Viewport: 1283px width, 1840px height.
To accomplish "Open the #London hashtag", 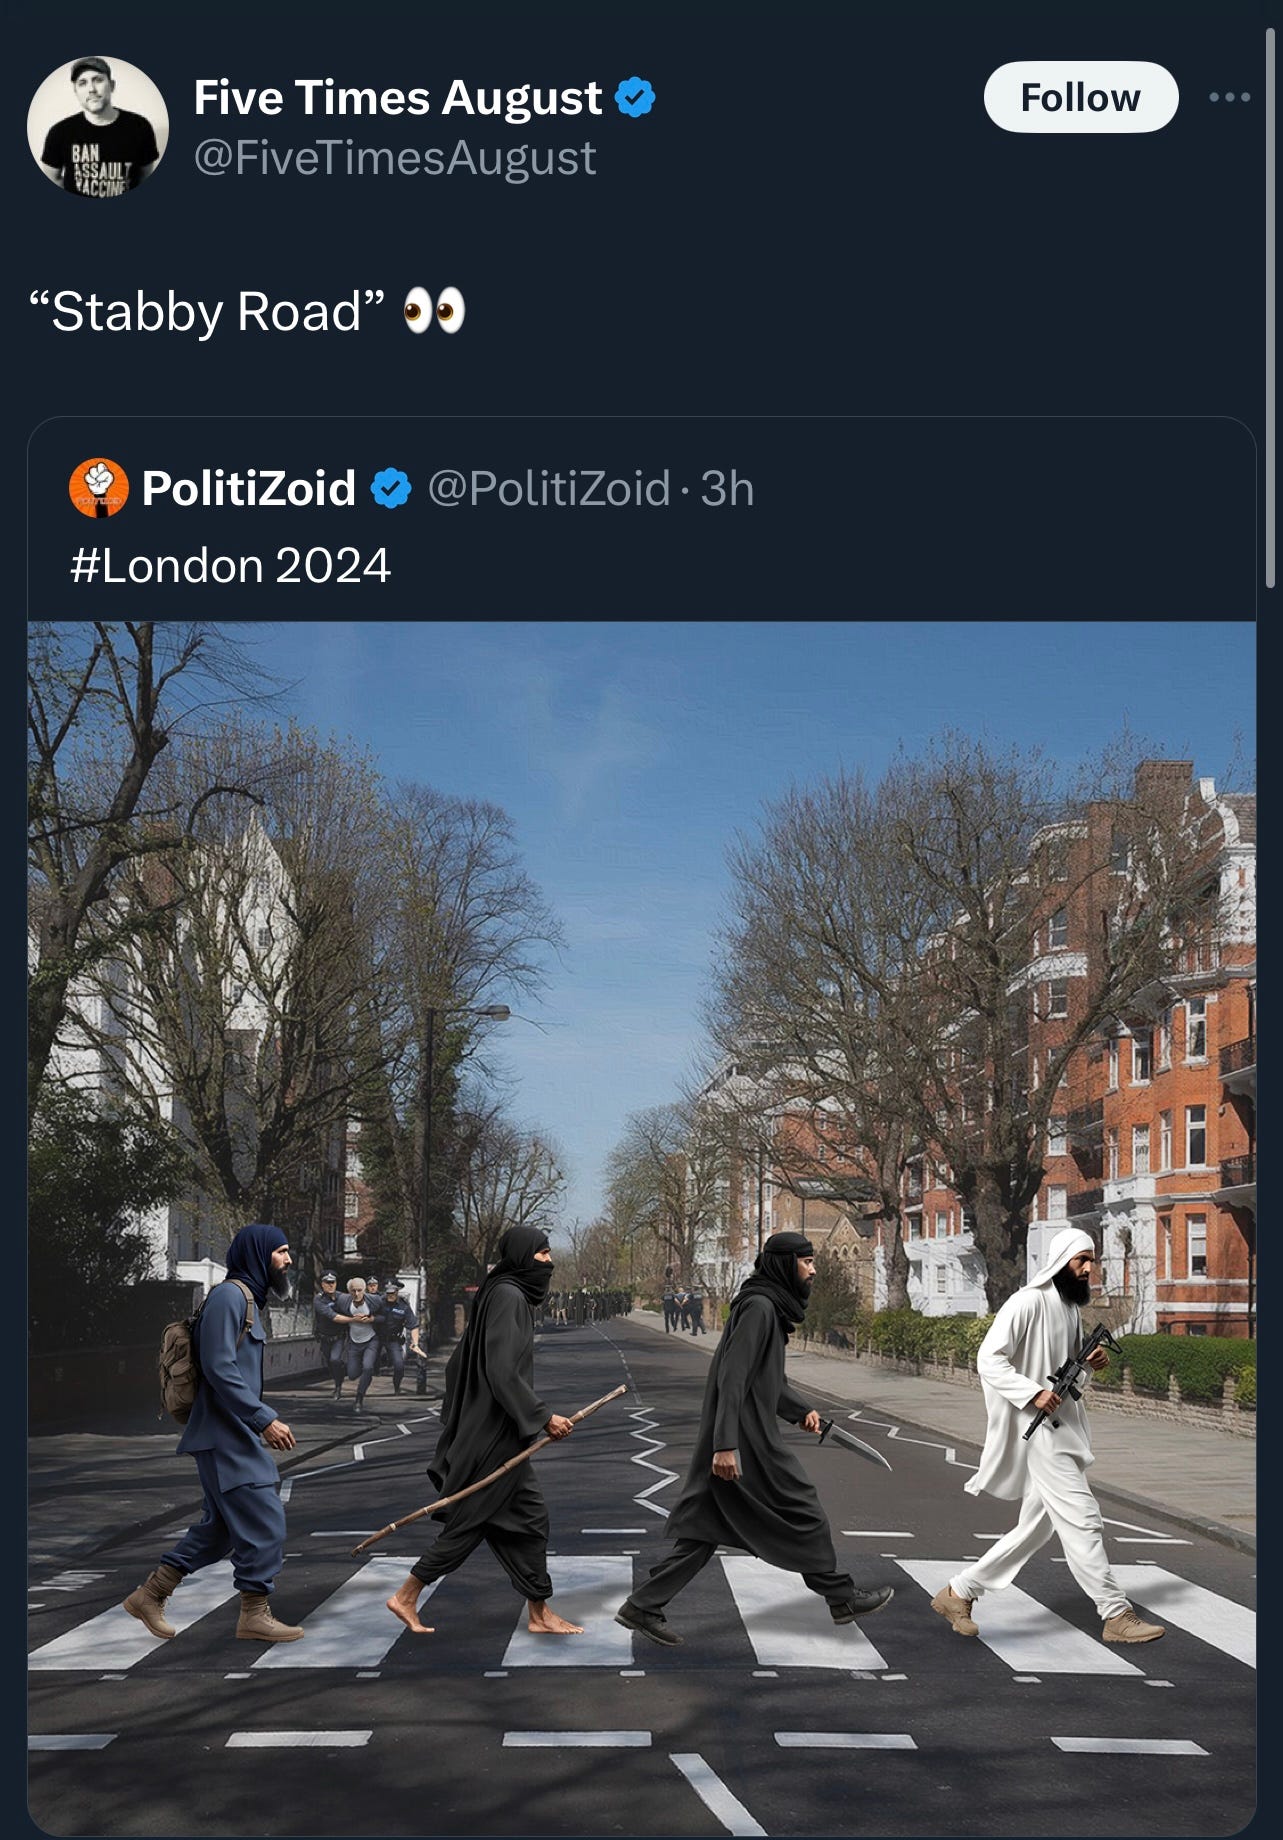I will (x=166, y=566).
